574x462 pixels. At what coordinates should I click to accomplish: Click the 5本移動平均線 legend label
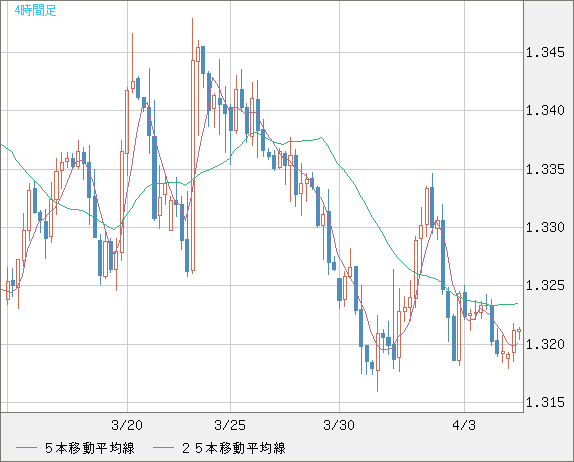coord(90,448)
